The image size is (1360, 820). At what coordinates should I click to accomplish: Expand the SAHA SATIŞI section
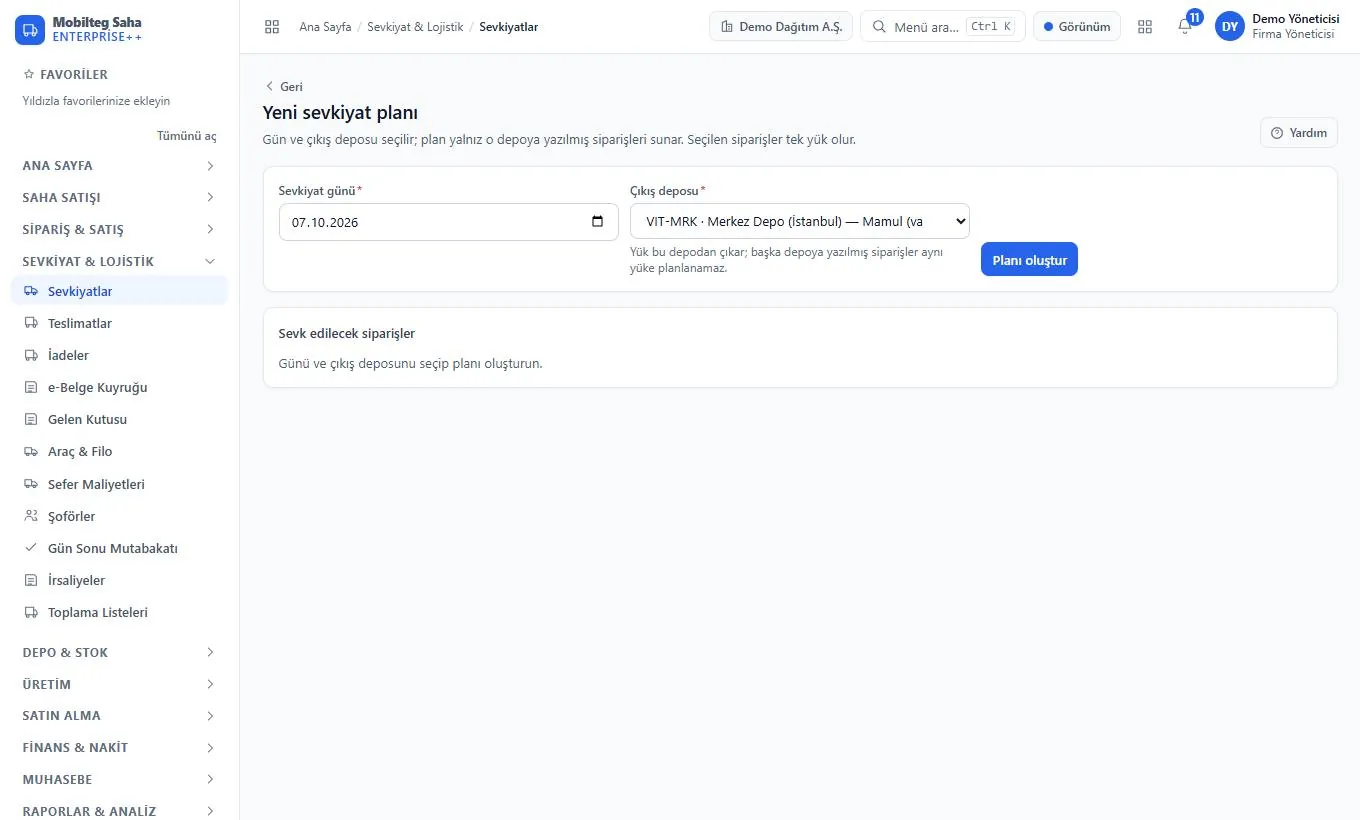(x=119, y=197)
